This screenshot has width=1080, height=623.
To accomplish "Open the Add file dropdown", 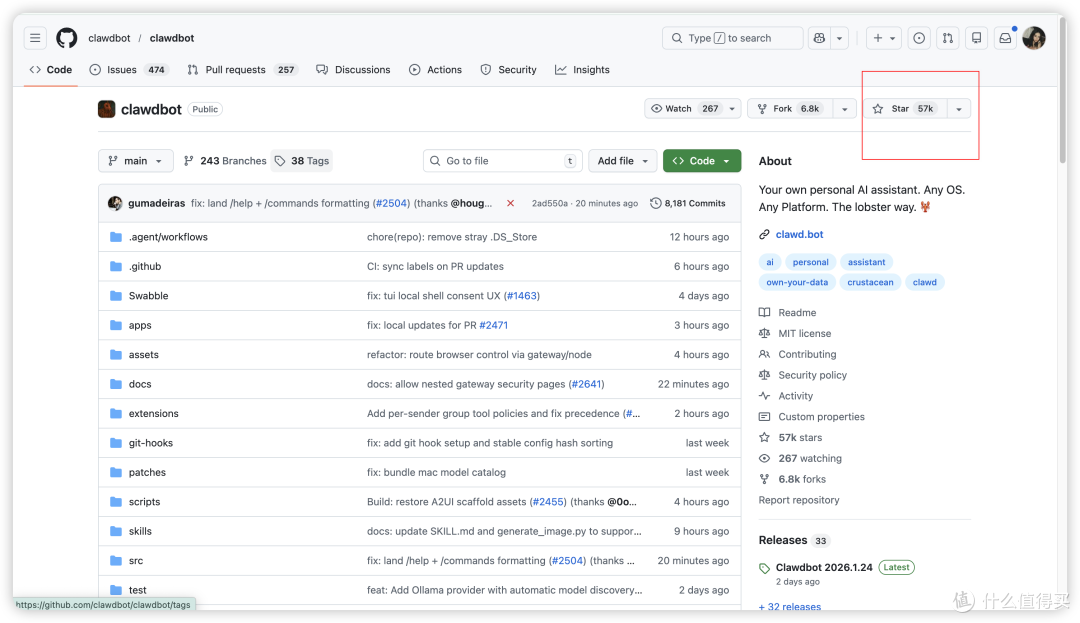I will coord(623,160).
